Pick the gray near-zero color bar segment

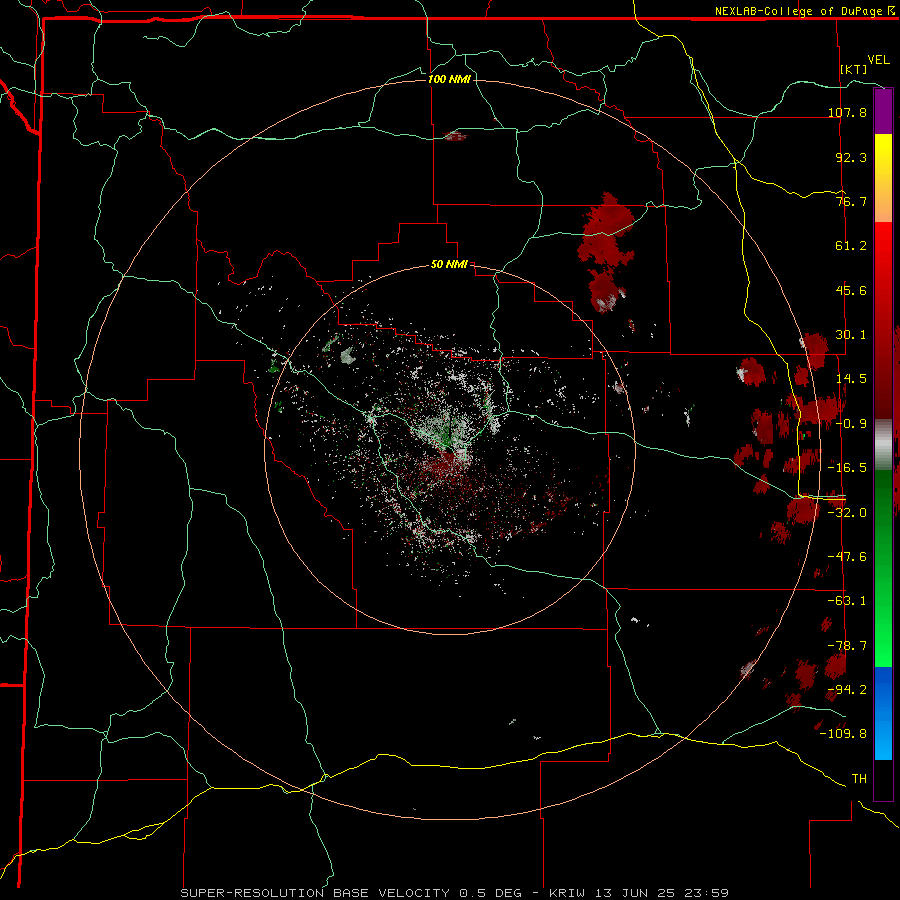coord(883,445)
